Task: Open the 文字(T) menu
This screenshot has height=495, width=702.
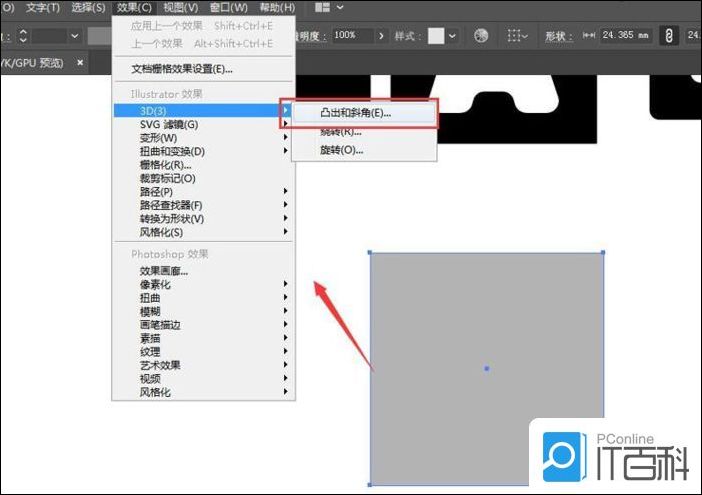Action: coord(43,8)
